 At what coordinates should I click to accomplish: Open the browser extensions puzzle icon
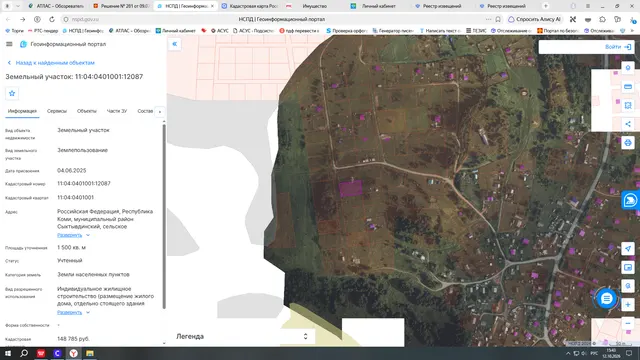pyautogui.click(x=602, y=19)
